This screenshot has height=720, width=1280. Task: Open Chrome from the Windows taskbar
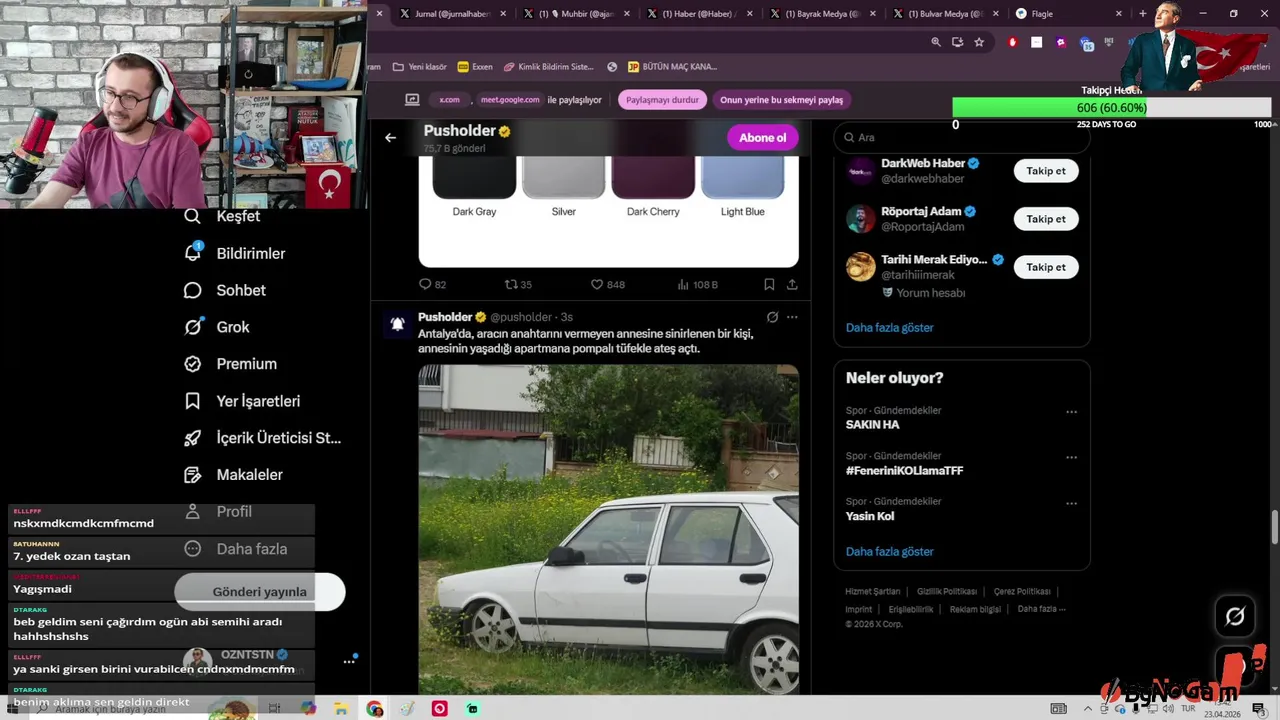375,709
